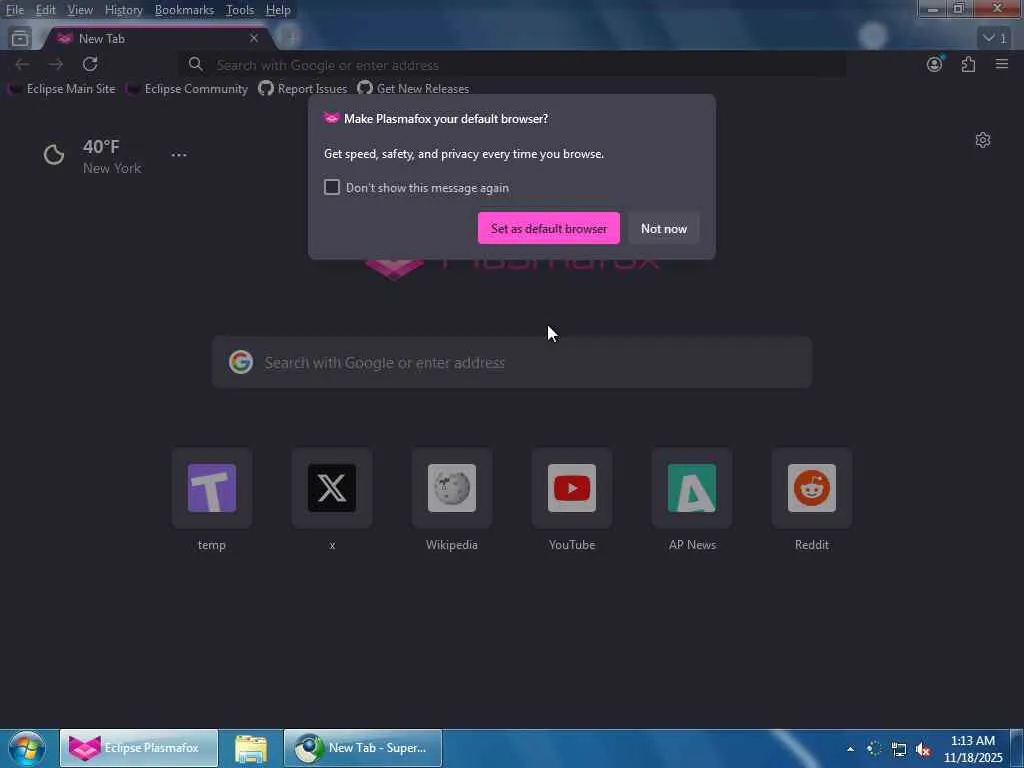Click the Google logo in the search box
This screenshot has height=768, width=1024.
pos(241,362)
